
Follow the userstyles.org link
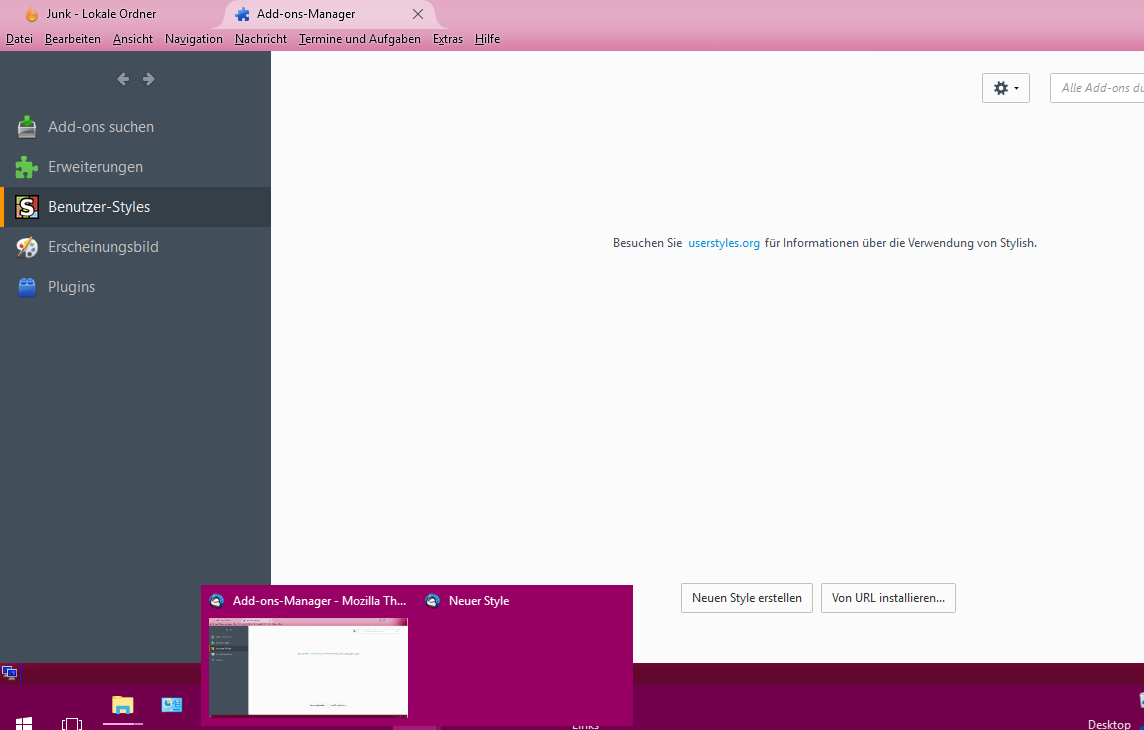pos(724,243)
